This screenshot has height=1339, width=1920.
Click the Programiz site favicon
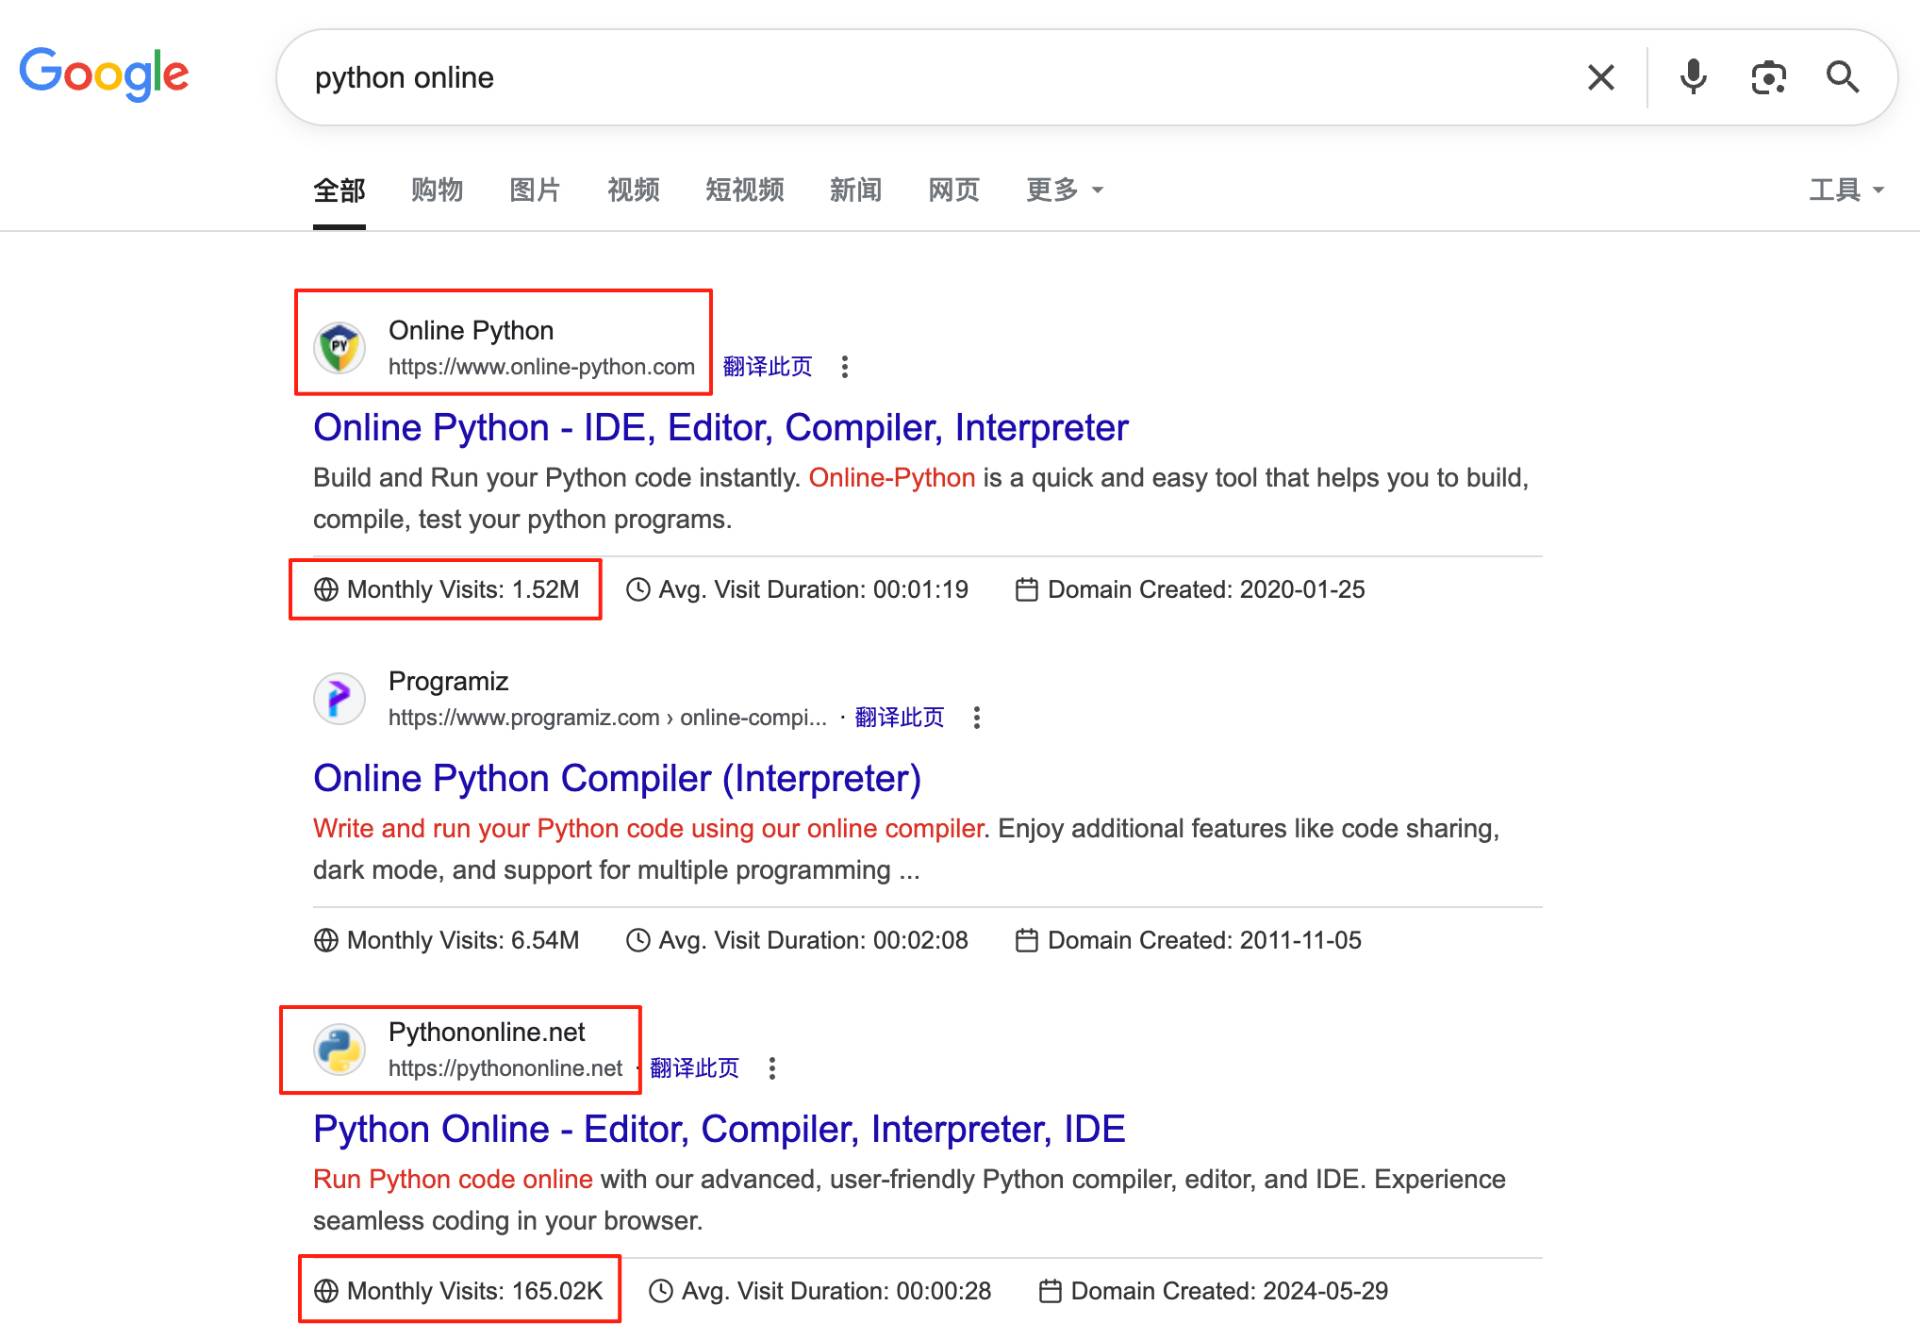pyautogui.click(x=339, y=698)
